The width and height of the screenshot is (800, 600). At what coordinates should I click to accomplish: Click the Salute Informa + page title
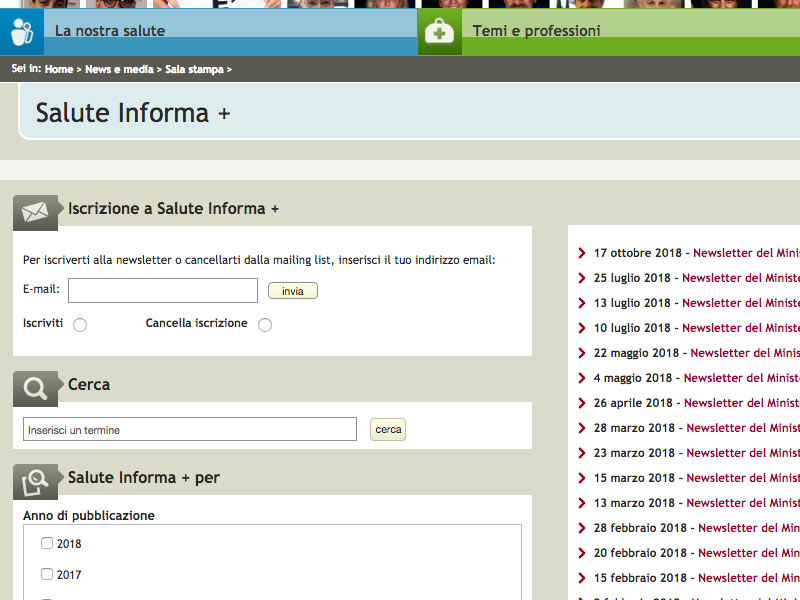(133, 113)
